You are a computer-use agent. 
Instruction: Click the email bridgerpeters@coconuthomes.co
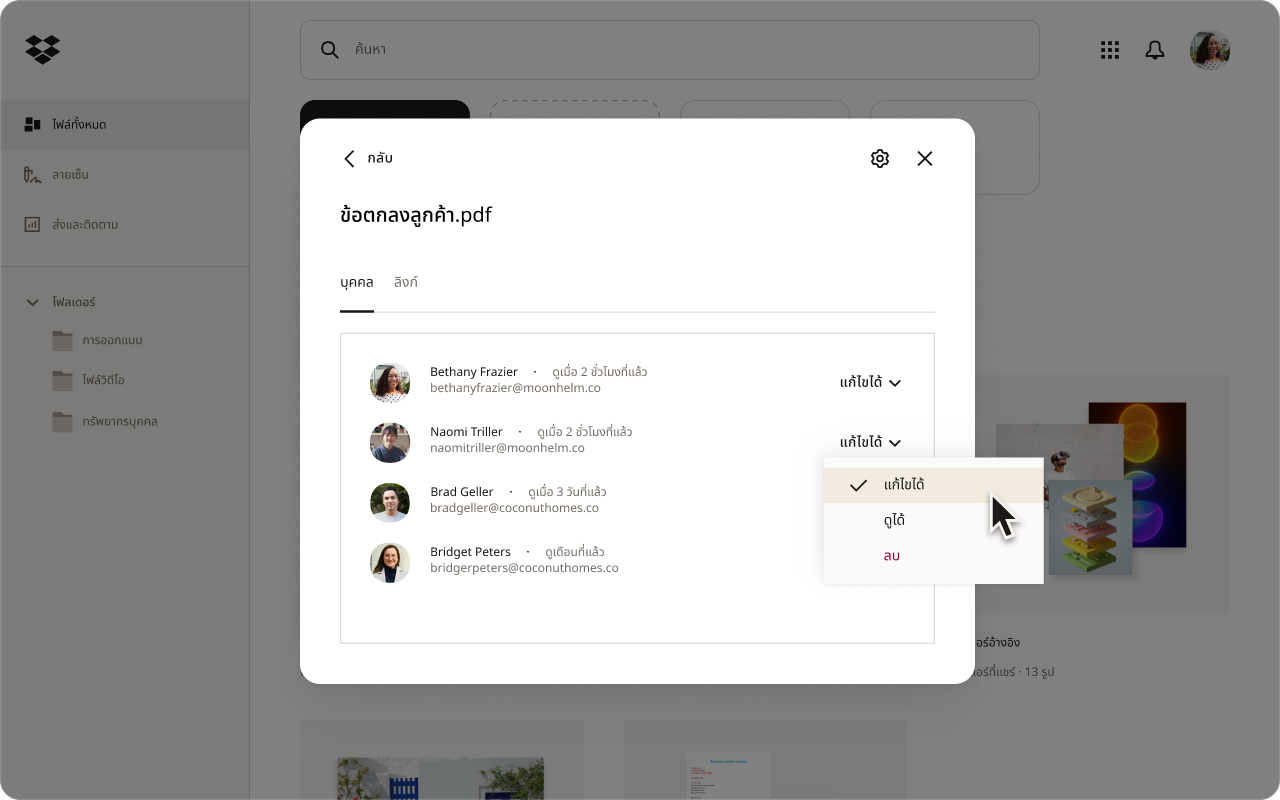(524, 568)
